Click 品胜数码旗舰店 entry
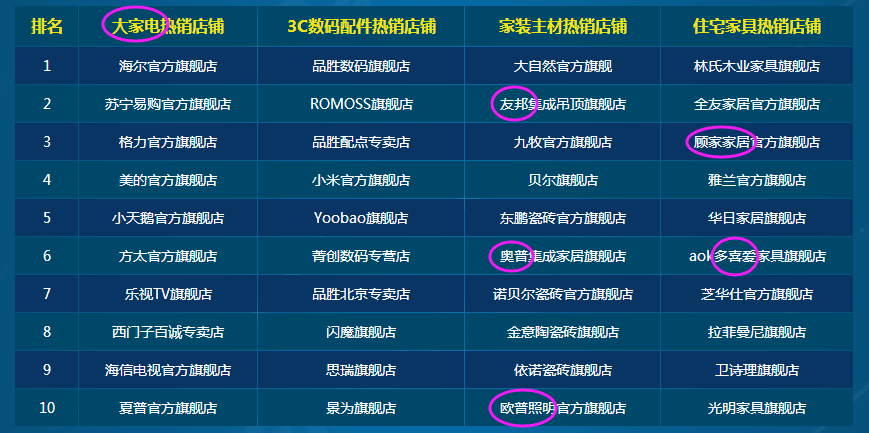 361,66
